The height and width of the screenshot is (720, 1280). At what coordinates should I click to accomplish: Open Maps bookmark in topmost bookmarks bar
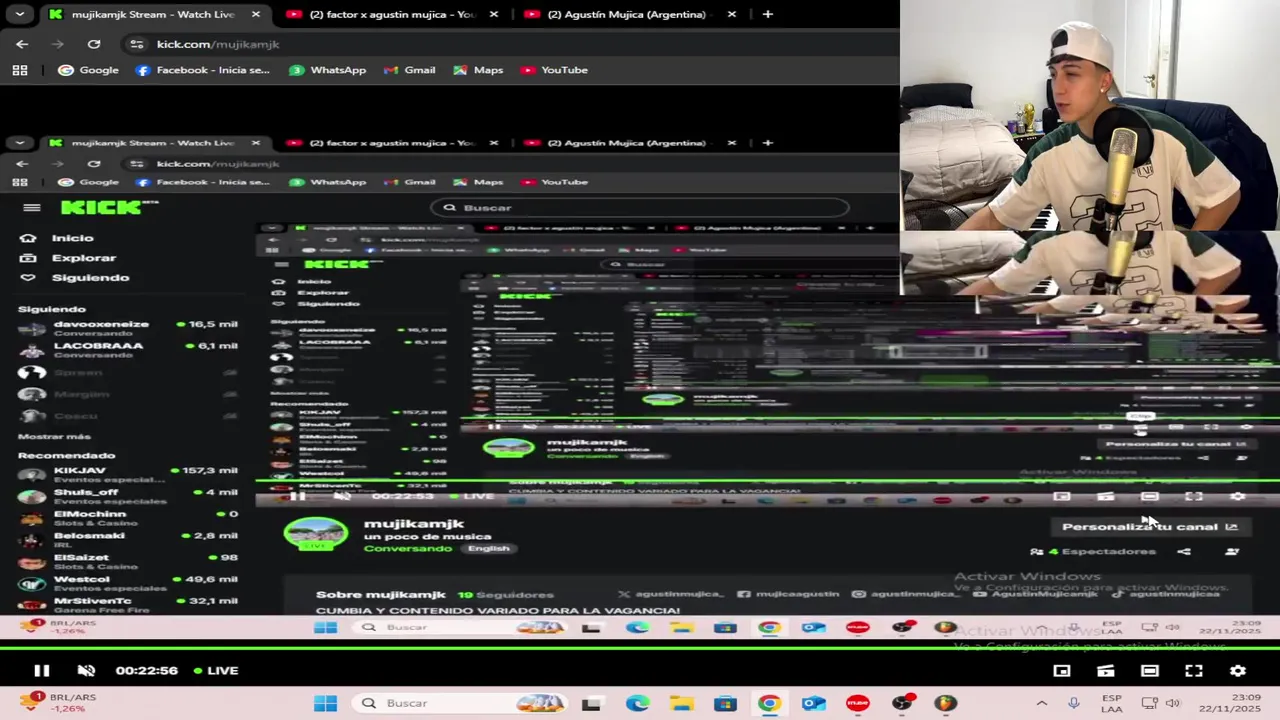pyautogui.click(x=478, y=70)
